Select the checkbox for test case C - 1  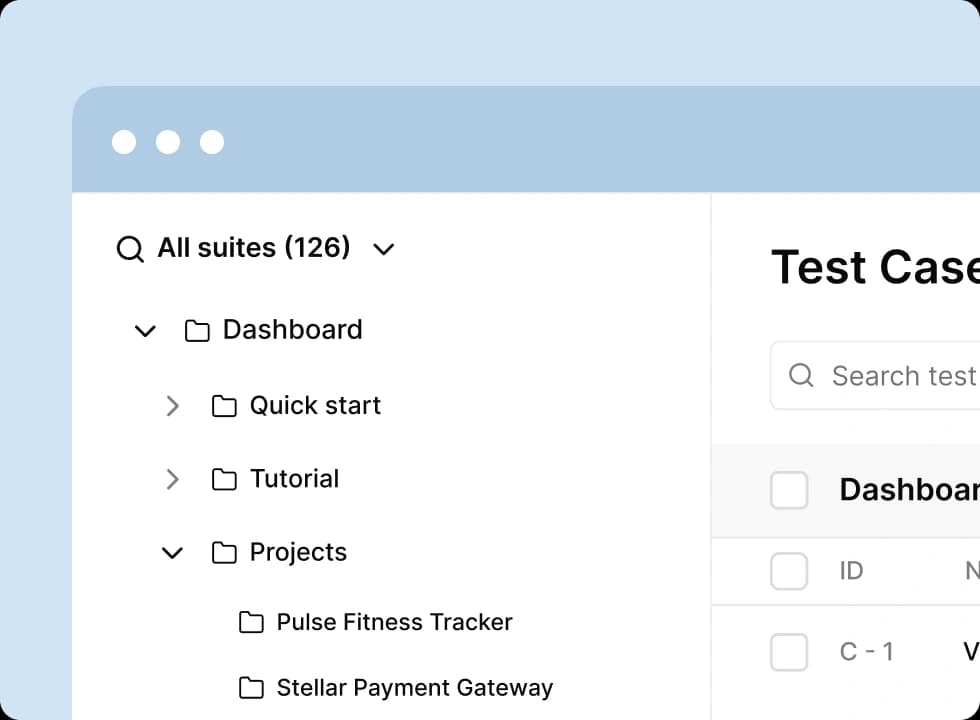tap(789, 652)
